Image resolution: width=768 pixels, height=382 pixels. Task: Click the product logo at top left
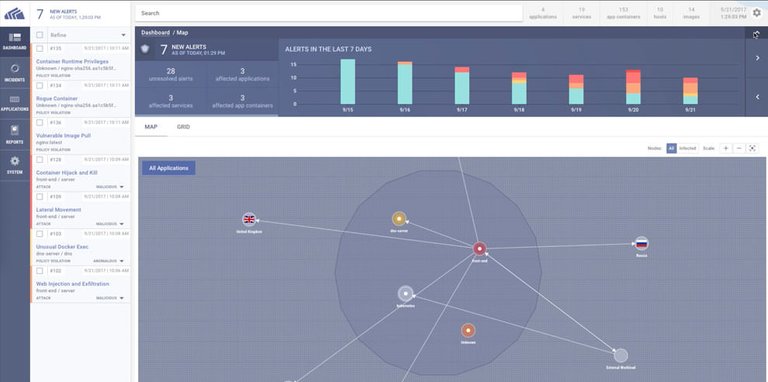pyautogui.click(x=14, y=13)
